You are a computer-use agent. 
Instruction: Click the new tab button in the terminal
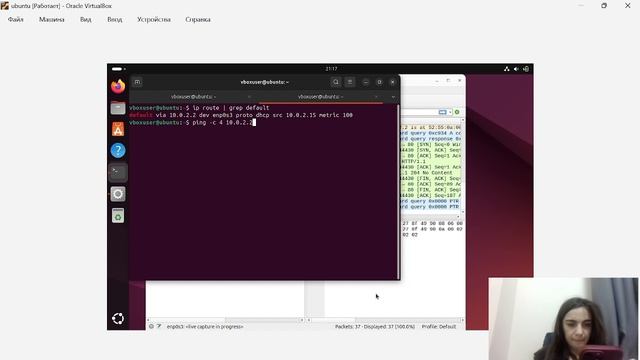138,82
